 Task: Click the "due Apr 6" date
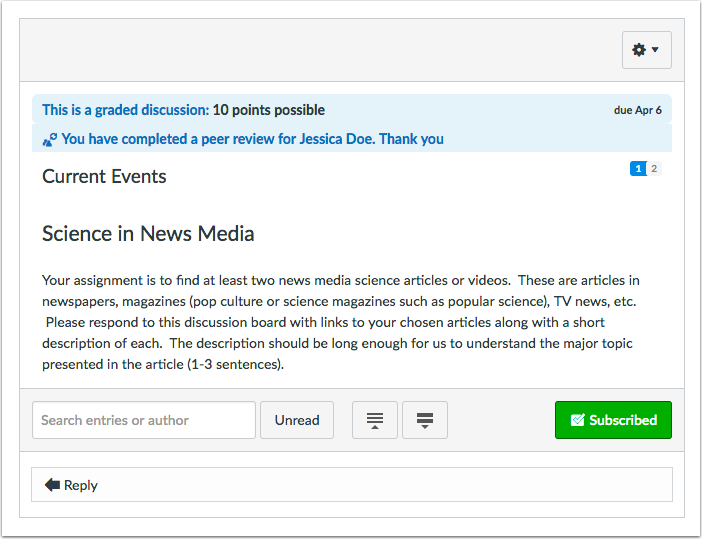[637, 110]
